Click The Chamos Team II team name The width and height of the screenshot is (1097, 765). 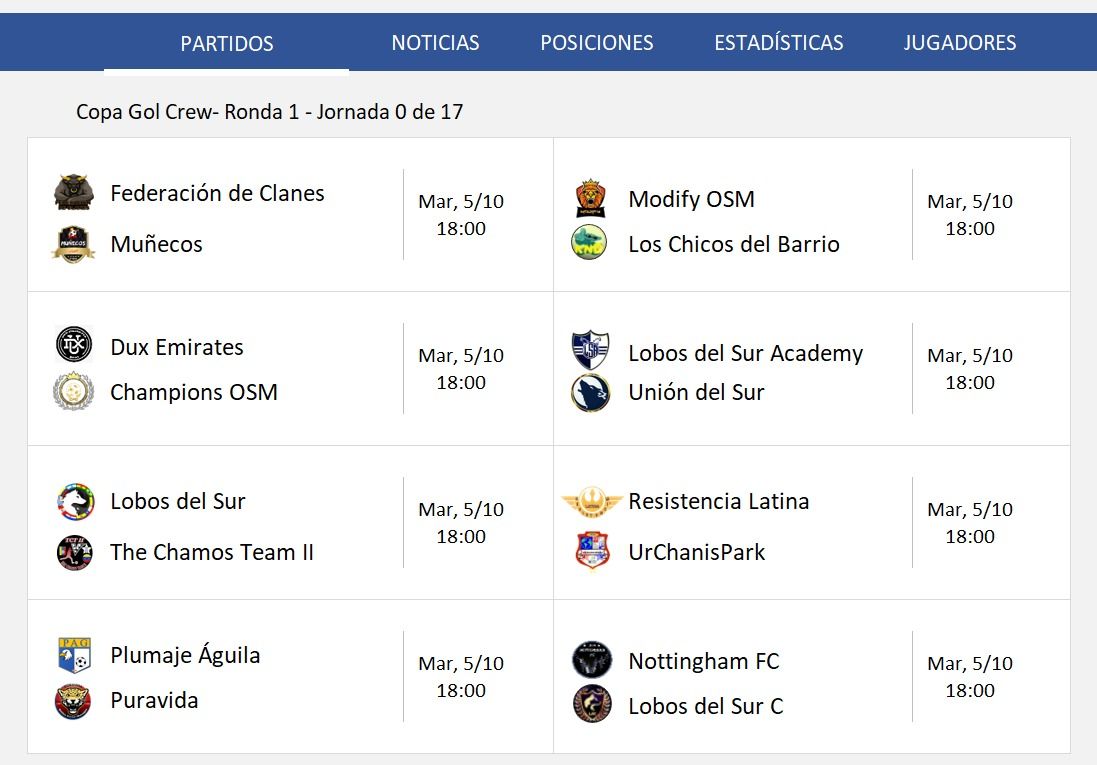pyautogui.click(x=212, y=552)
